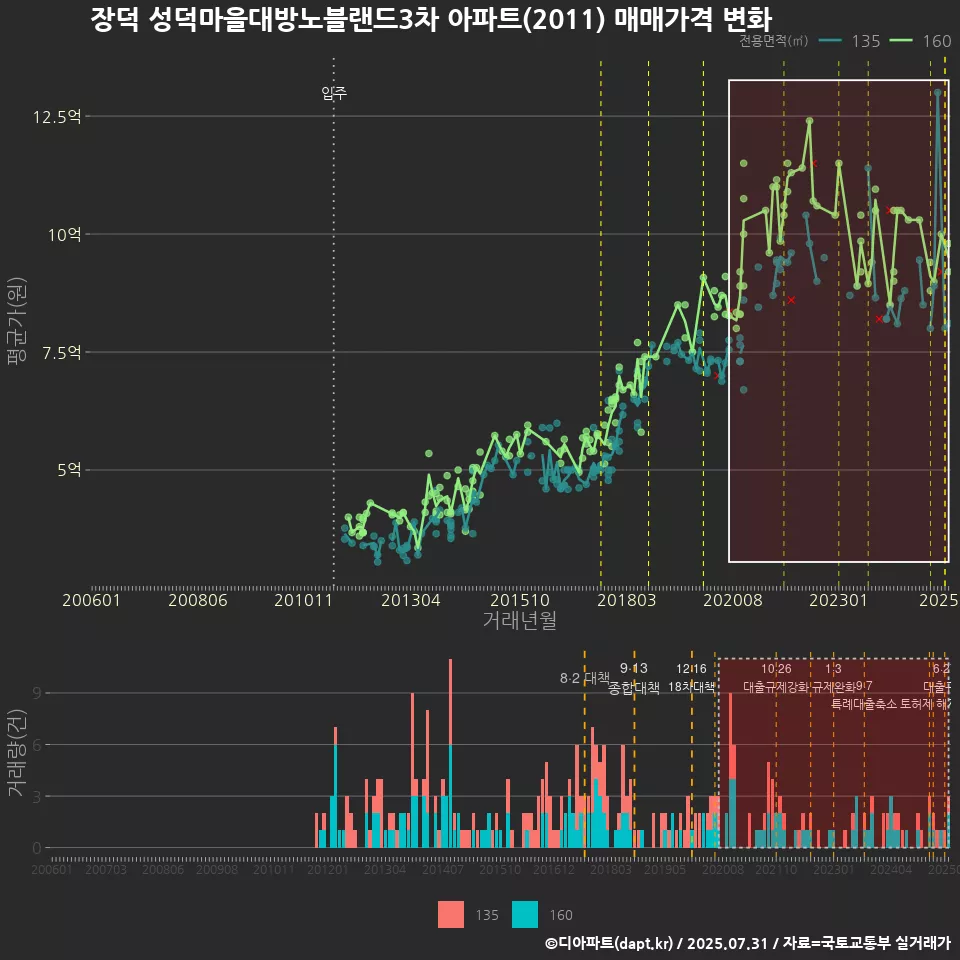Click the 0 tick on the volume y-axis

click(x=37, y=848)
